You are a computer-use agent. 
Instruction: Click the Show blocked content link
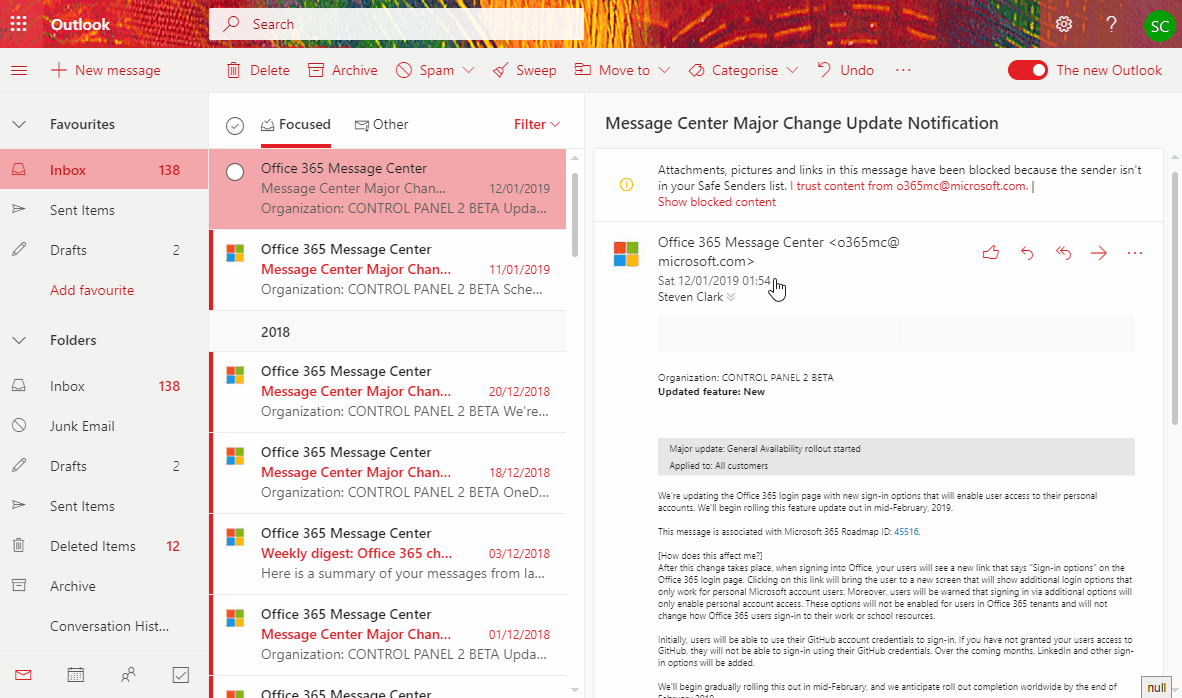pos(716,202)
